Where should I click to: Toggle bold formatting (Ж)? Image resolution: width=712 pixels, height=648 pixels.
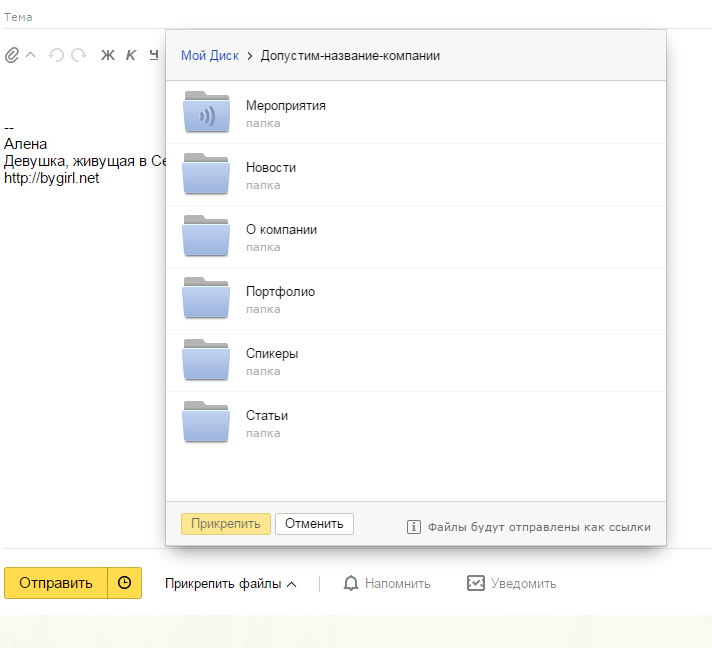coord(108,55)
